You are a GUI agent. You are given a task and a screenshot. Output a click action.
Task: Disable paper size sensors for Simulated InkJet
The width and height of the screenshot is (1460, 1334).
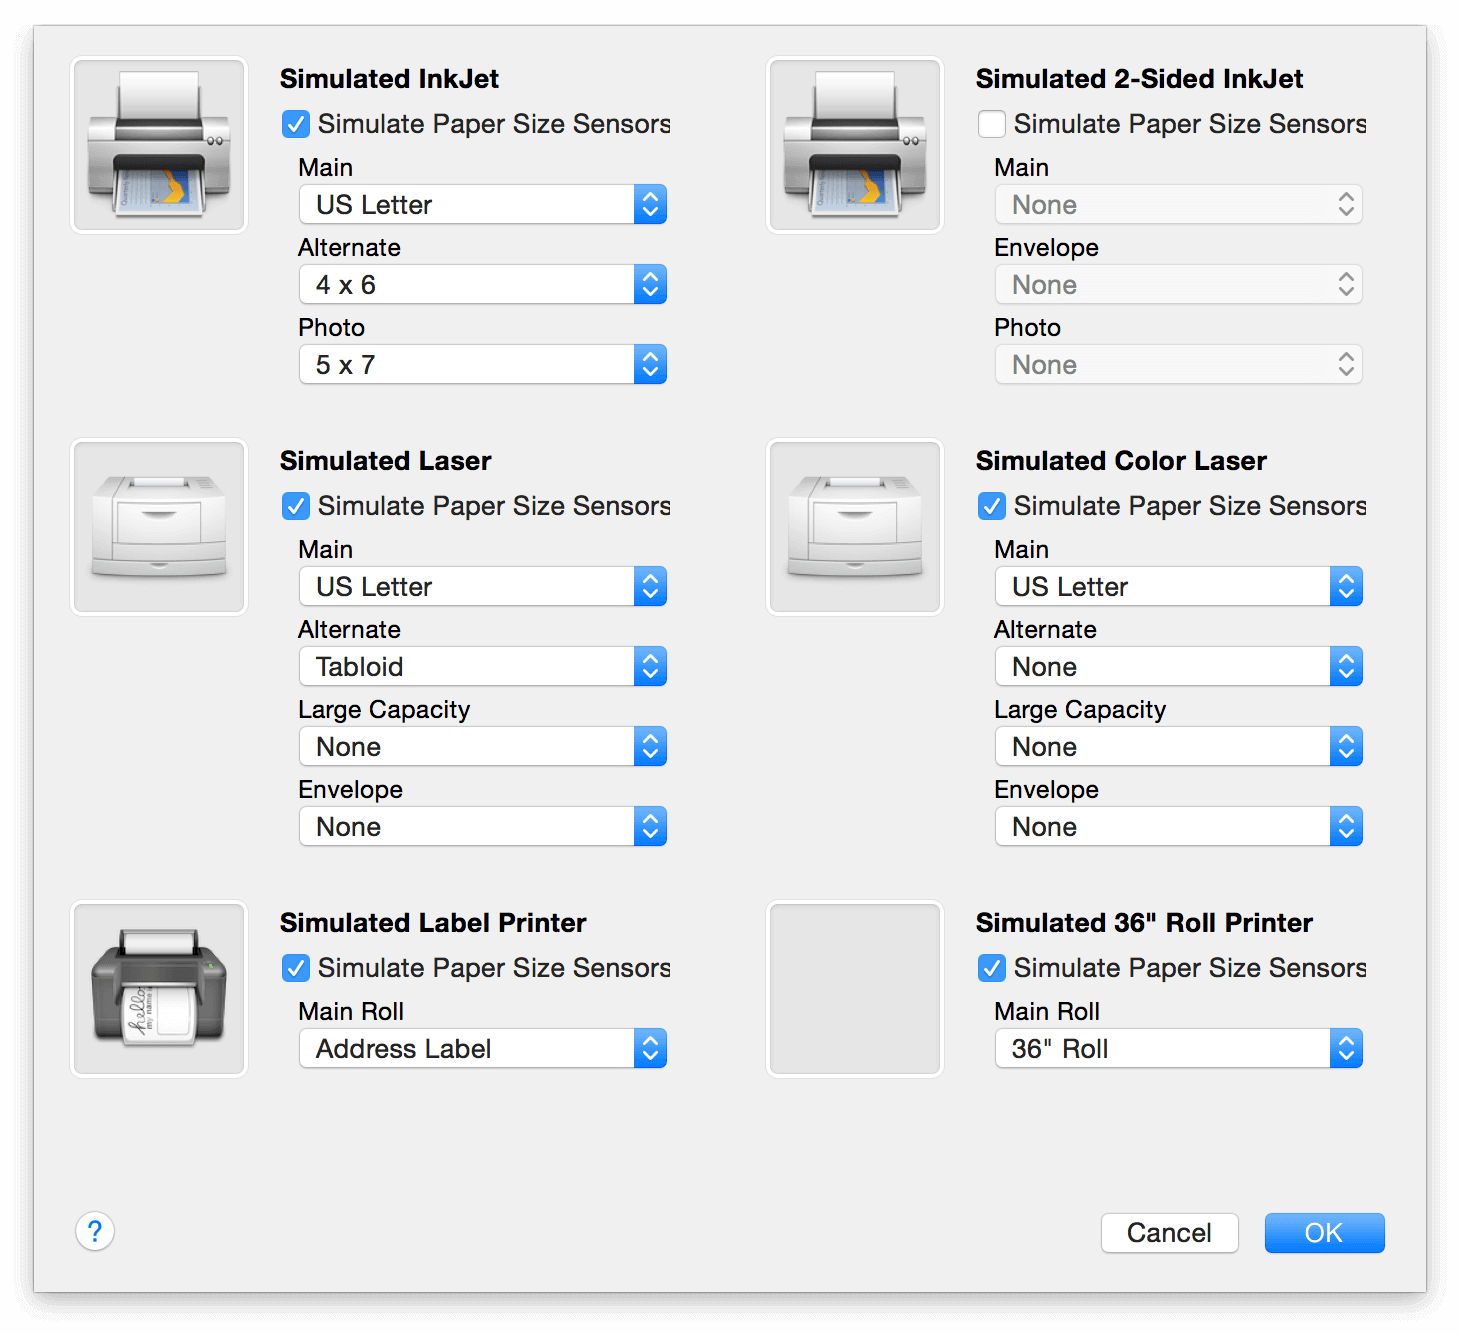tap(295, 124)
